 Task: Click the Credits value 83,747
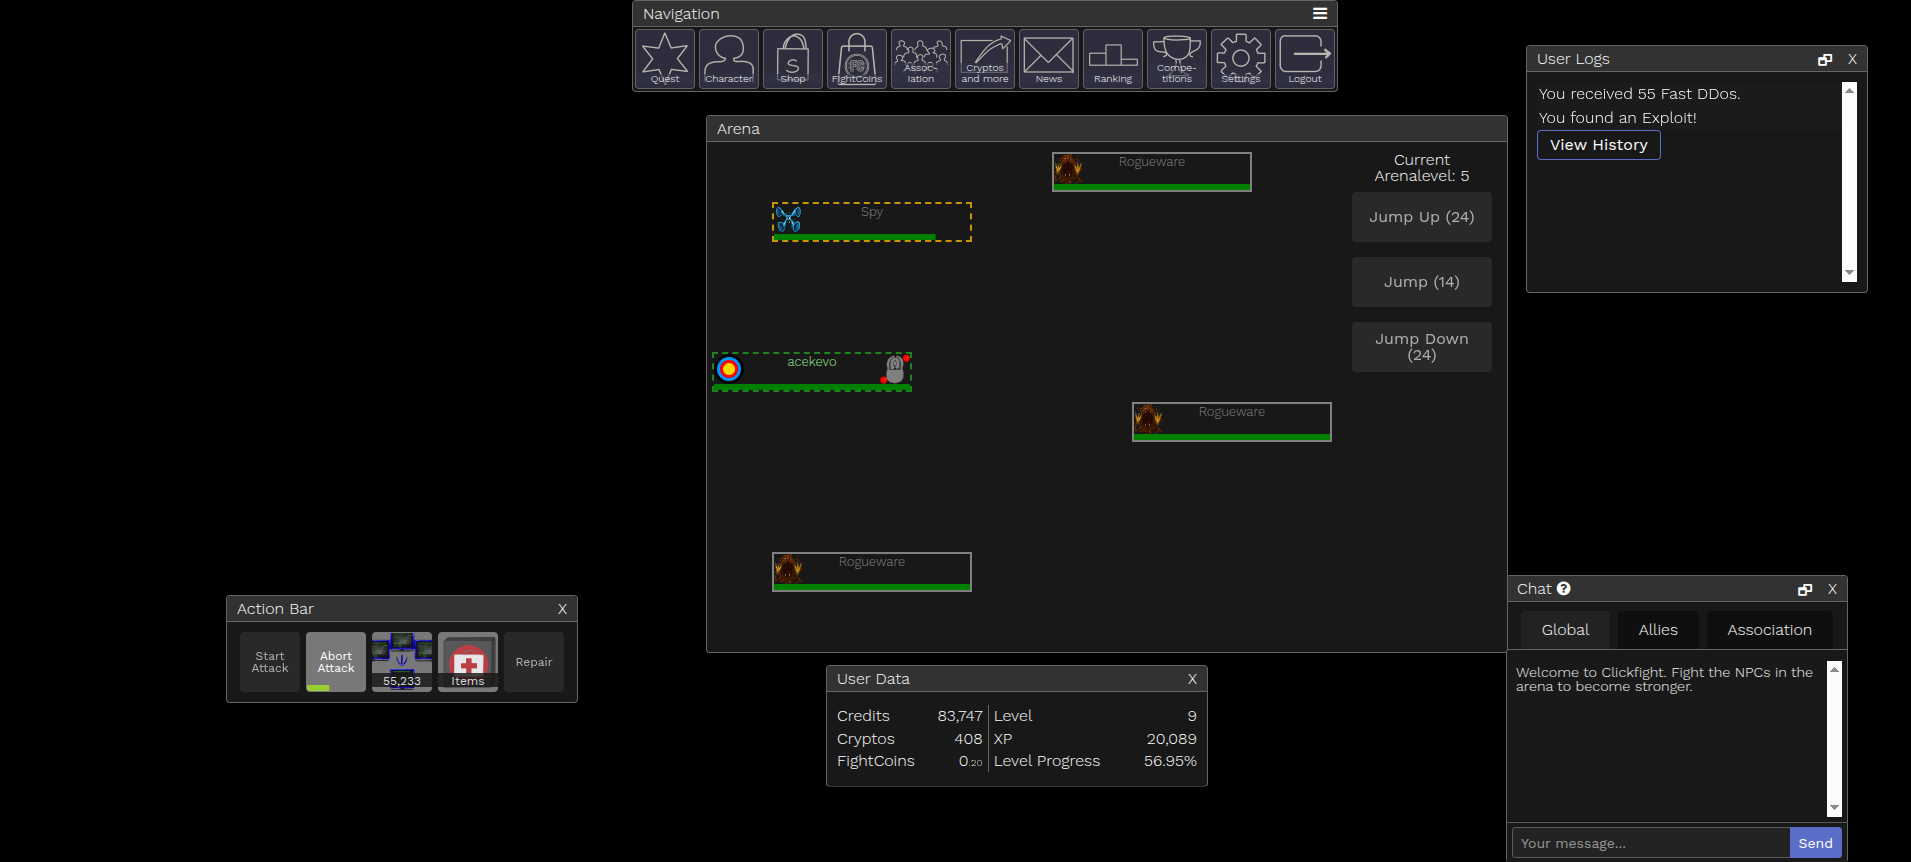click(x=960, y=716)
